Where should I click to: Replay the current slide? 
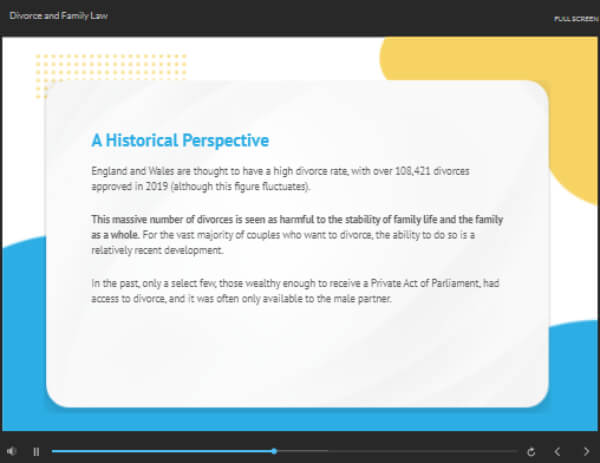(x=530, y=451)
